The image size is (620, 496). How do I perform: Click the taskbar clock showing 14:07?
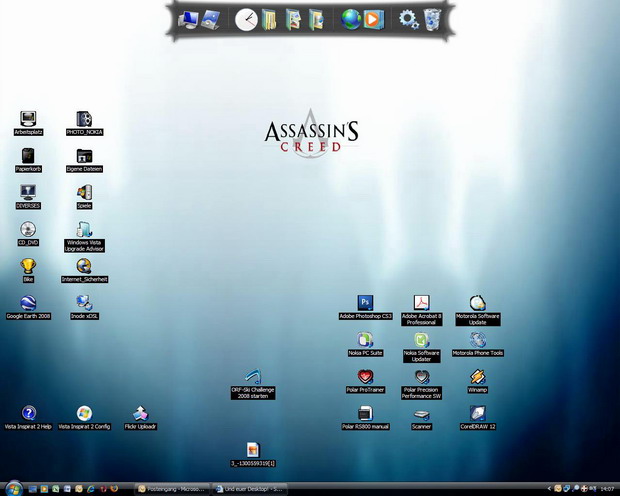click(607, 489)
